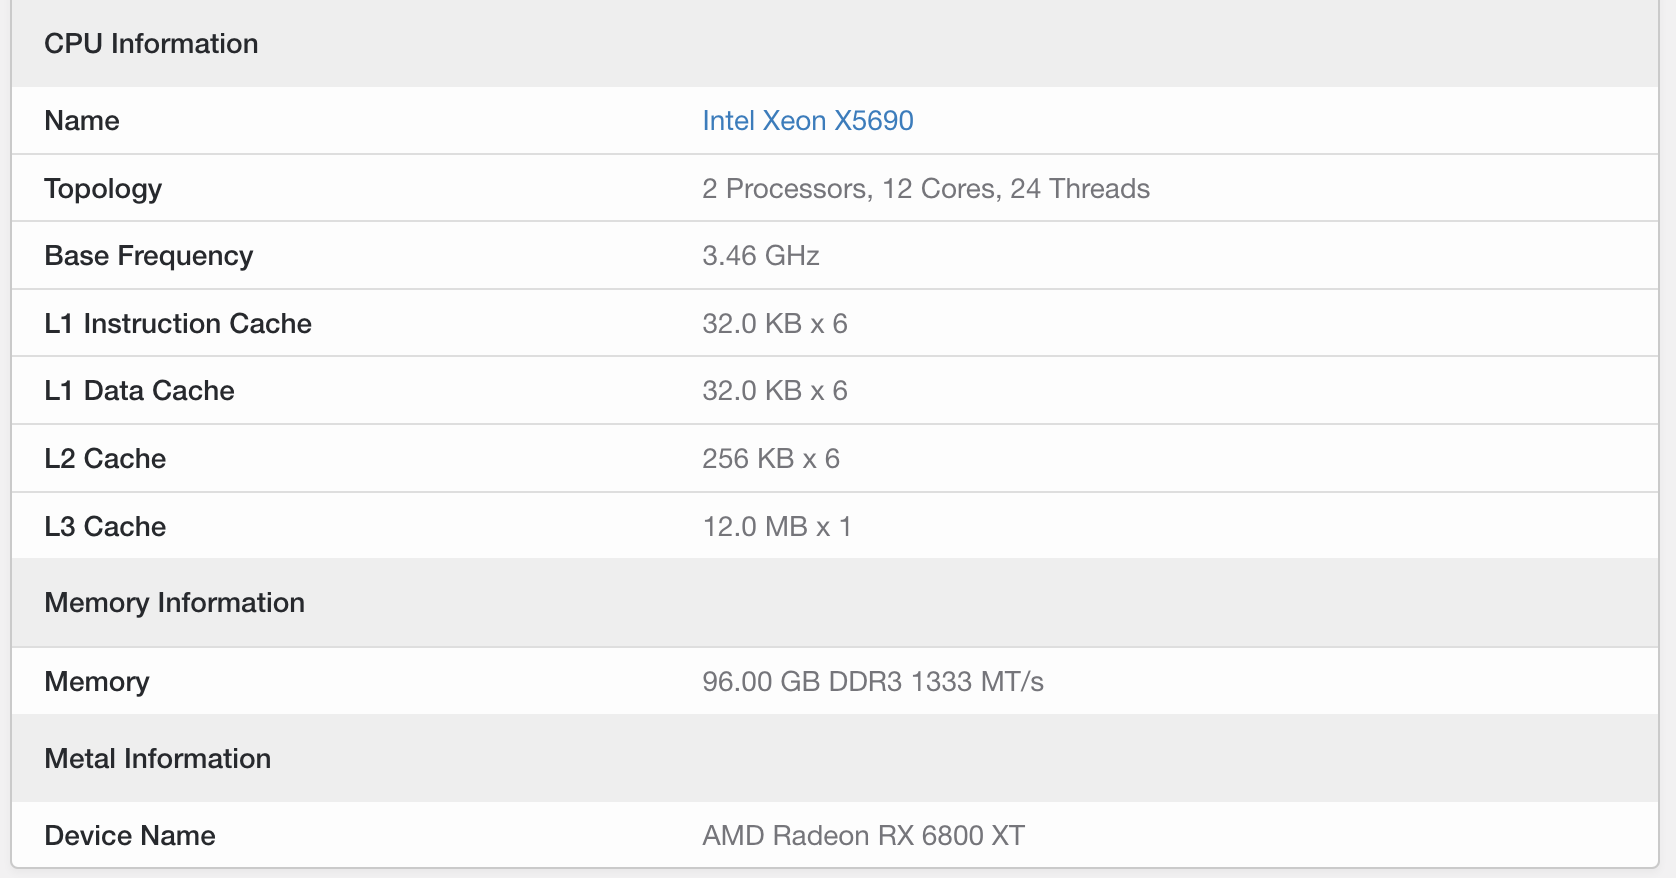The height and width of the screenshot is (878, 1676).
Task: Select the Base Frequency label
Action: [x=148, y=256]
